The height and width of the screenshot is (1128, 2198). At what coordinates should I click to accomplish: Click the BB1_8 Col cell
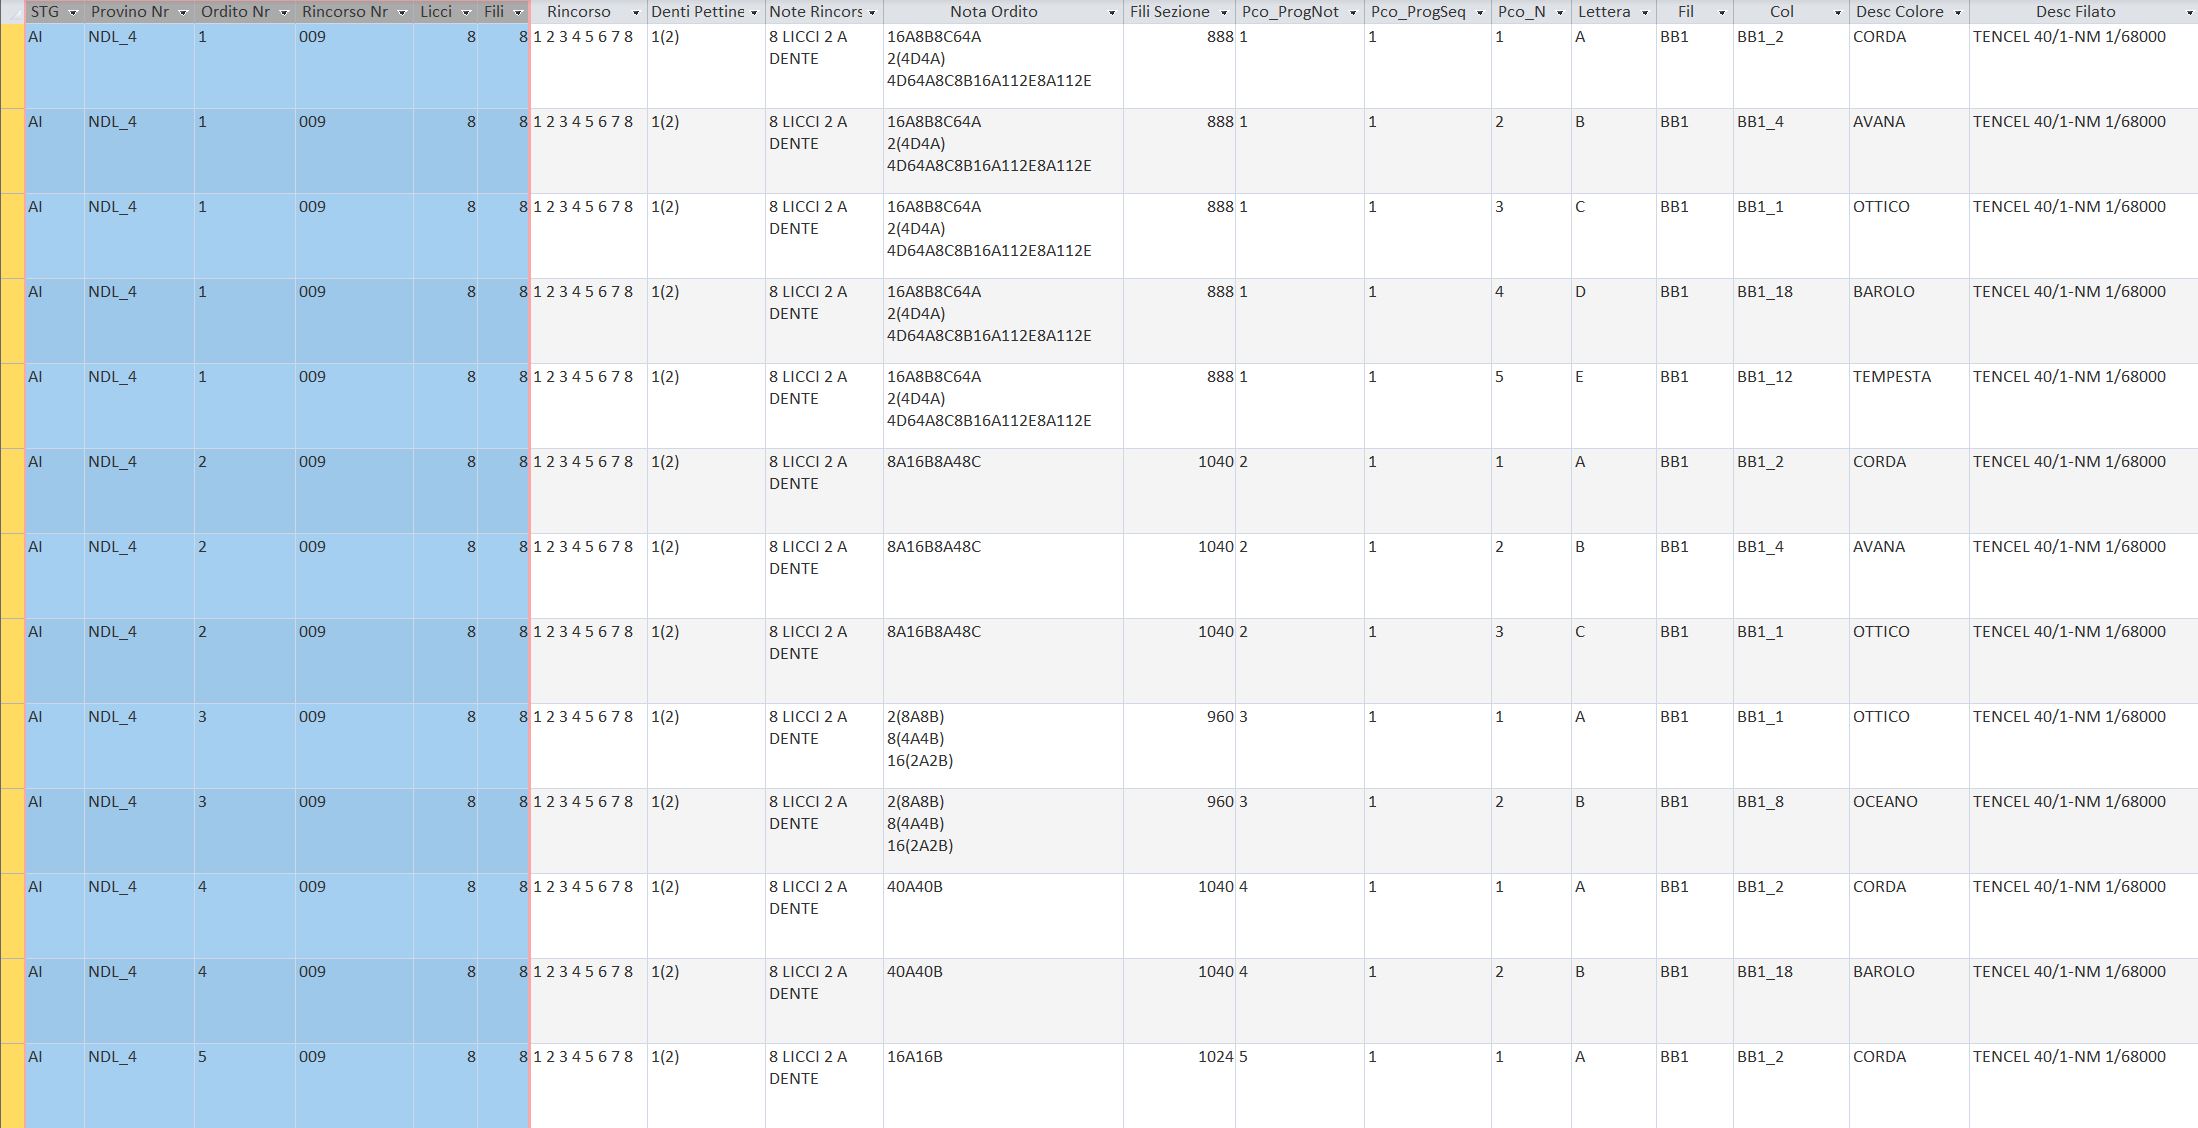click(x=1760, y=802)
